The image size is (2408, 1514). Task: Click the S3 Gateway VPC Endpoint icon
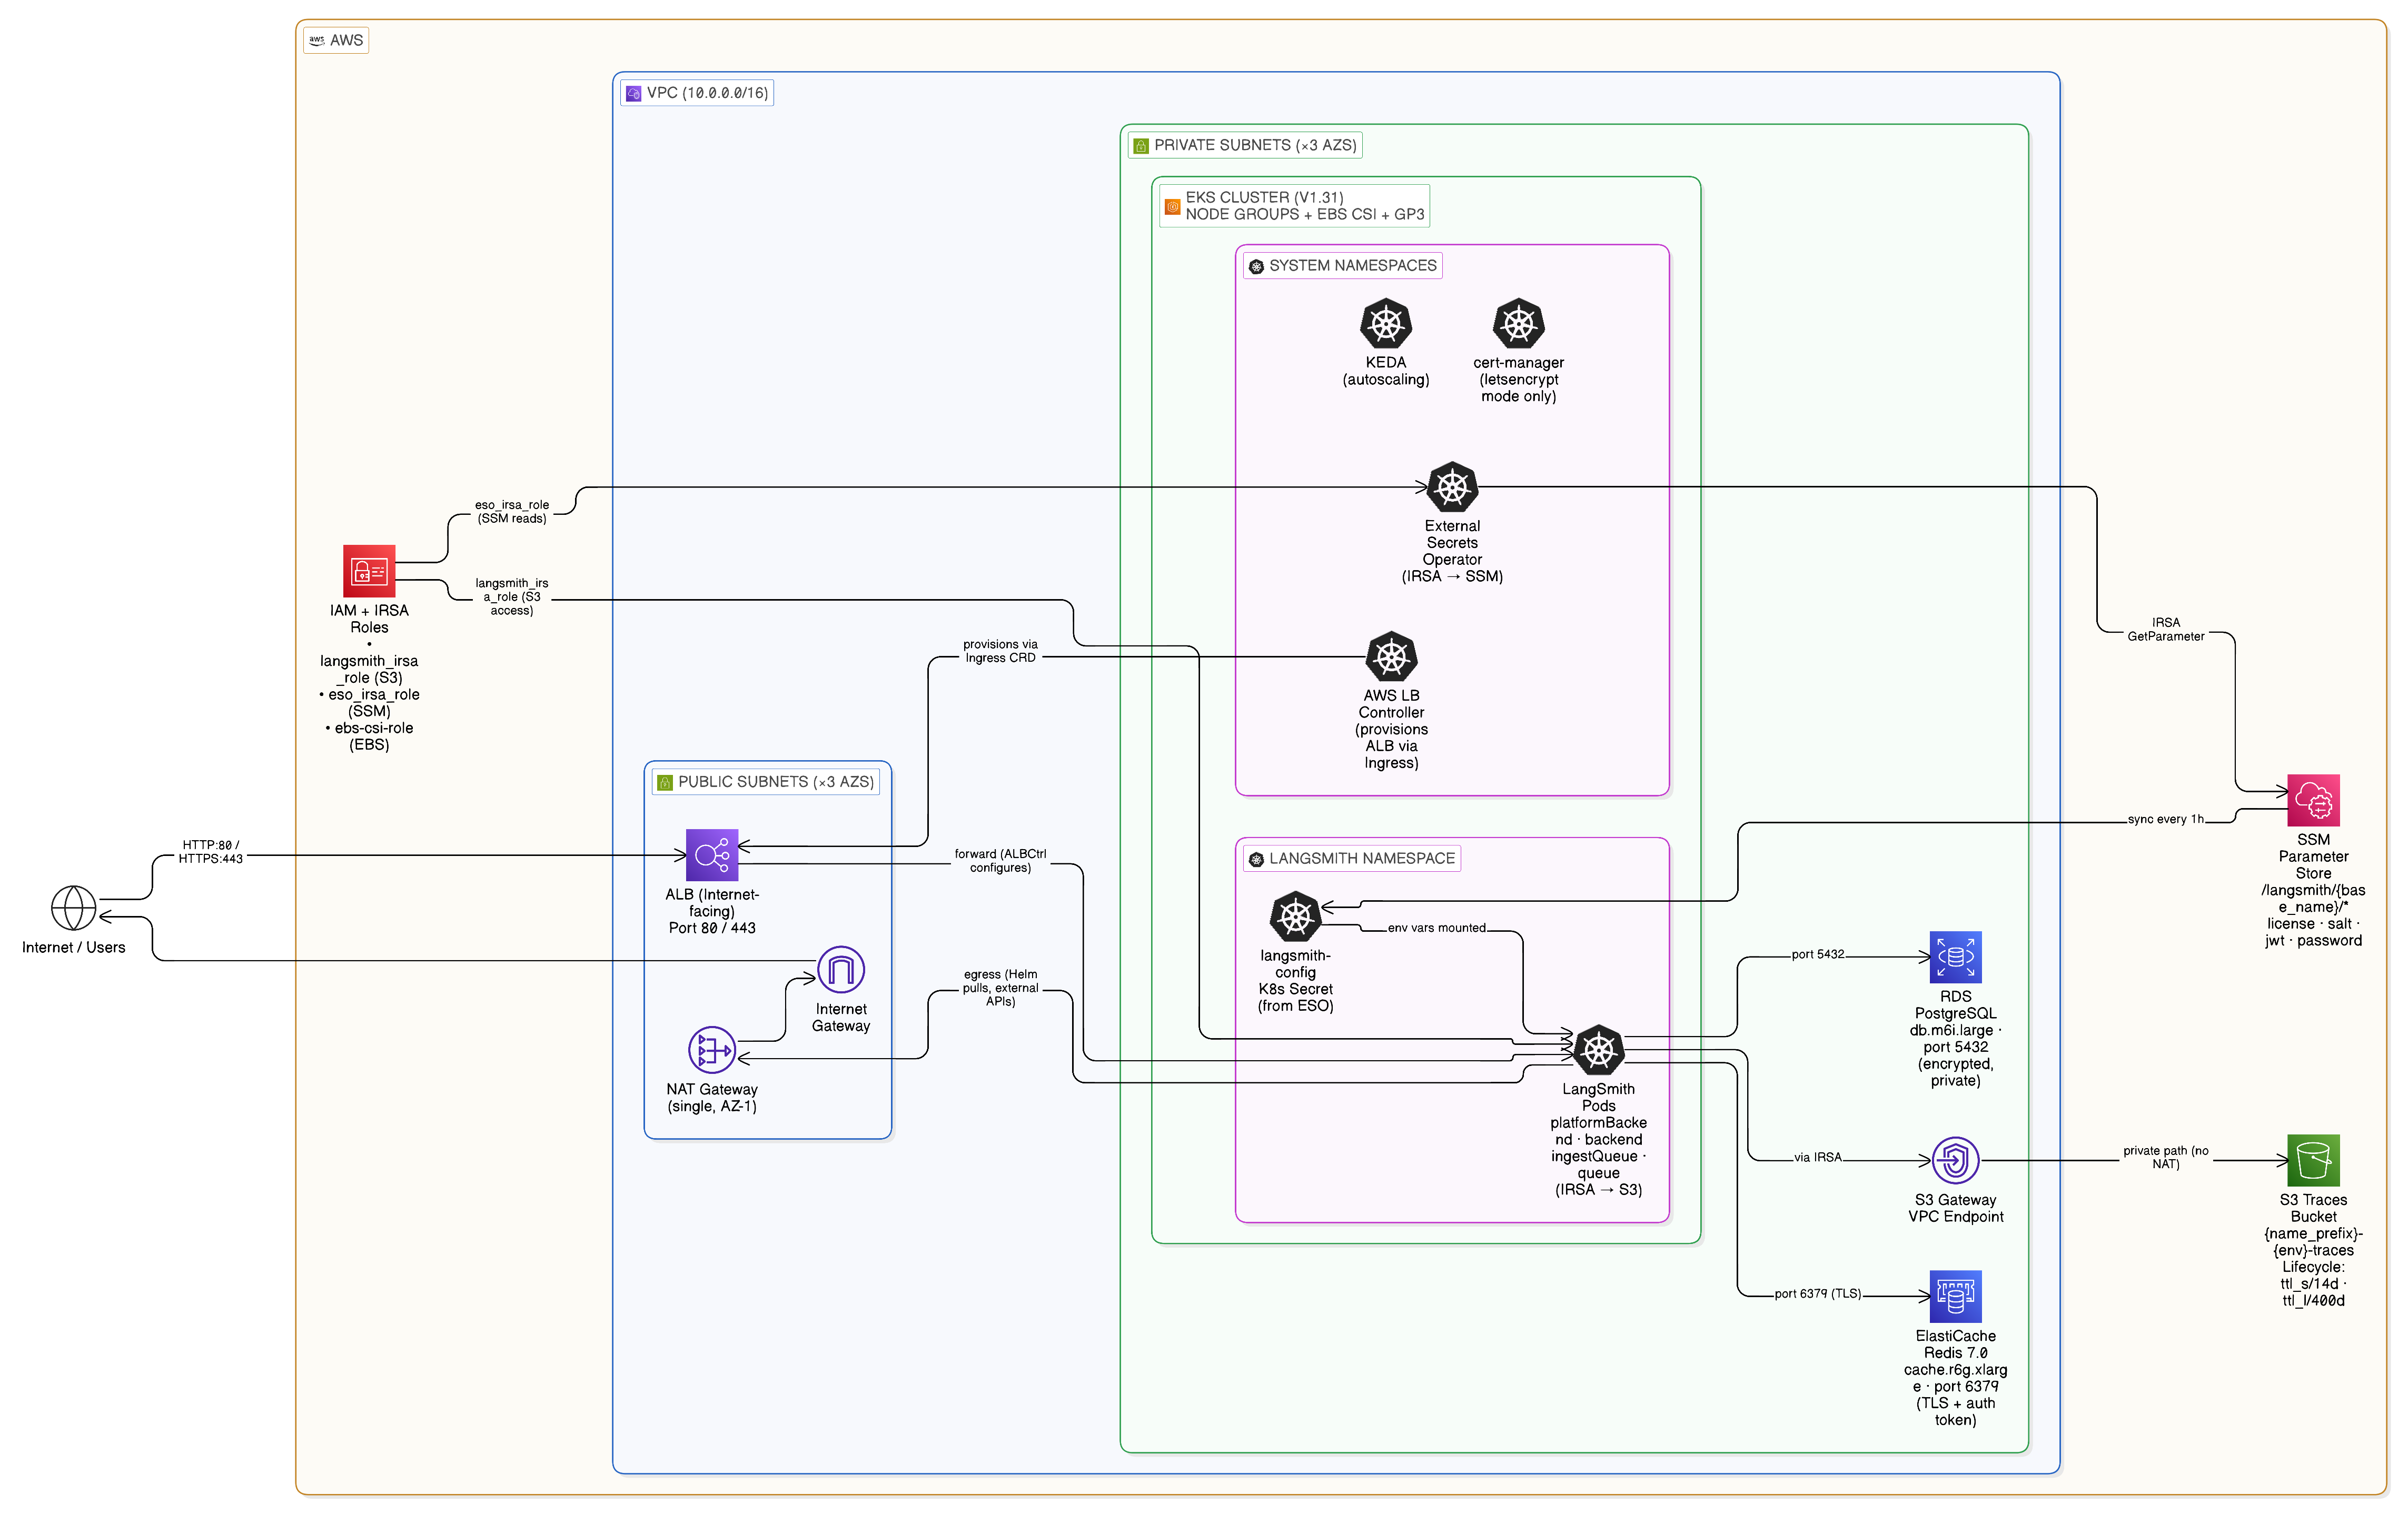coord(1956,1161)
